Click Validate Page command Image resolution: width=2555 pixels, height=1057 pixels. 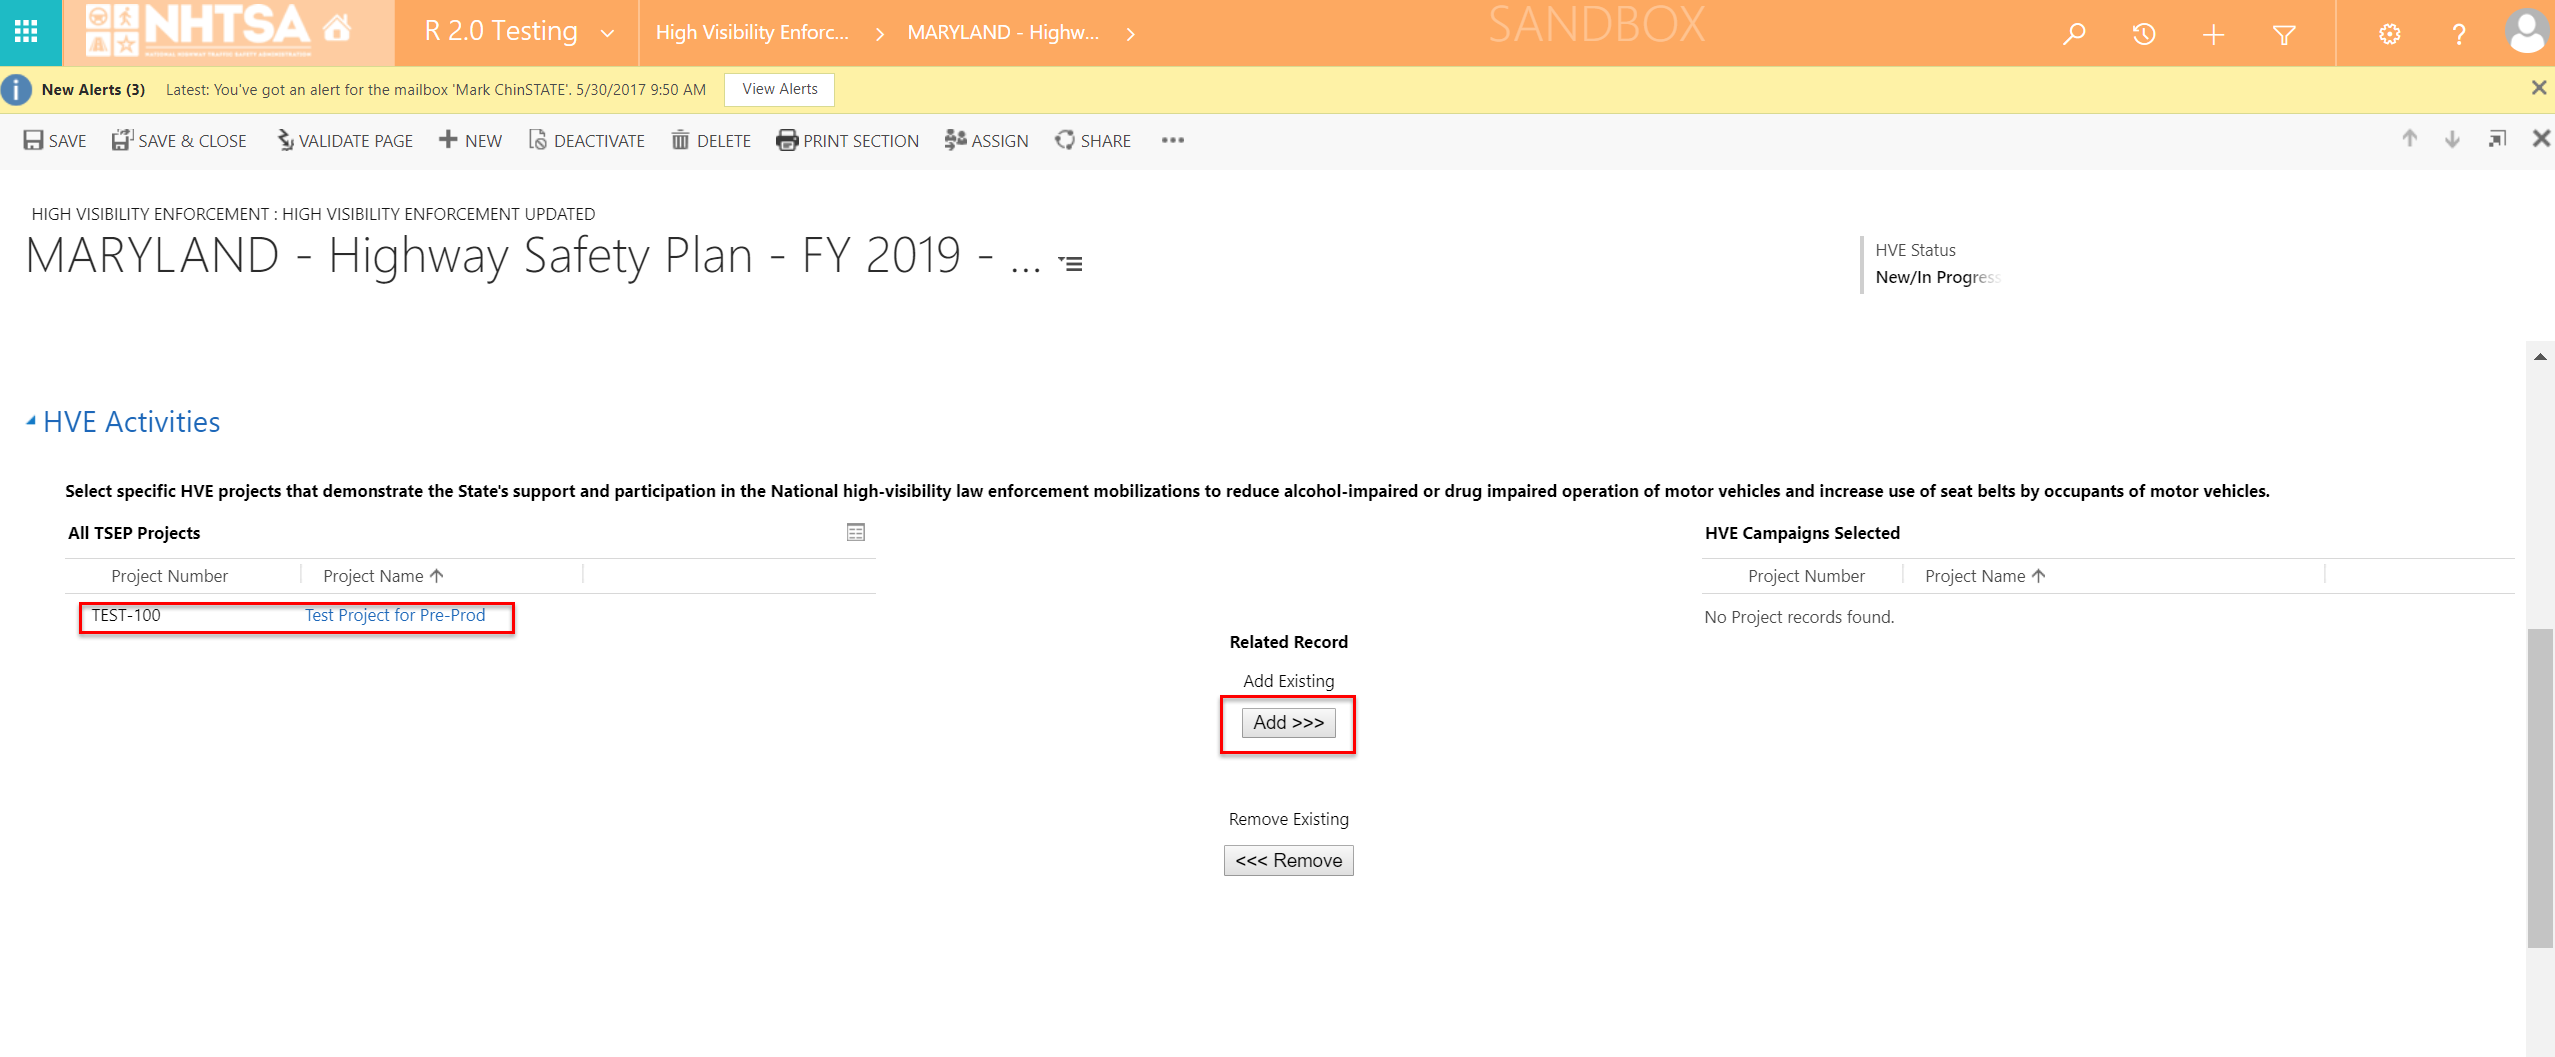click(345, 141)
